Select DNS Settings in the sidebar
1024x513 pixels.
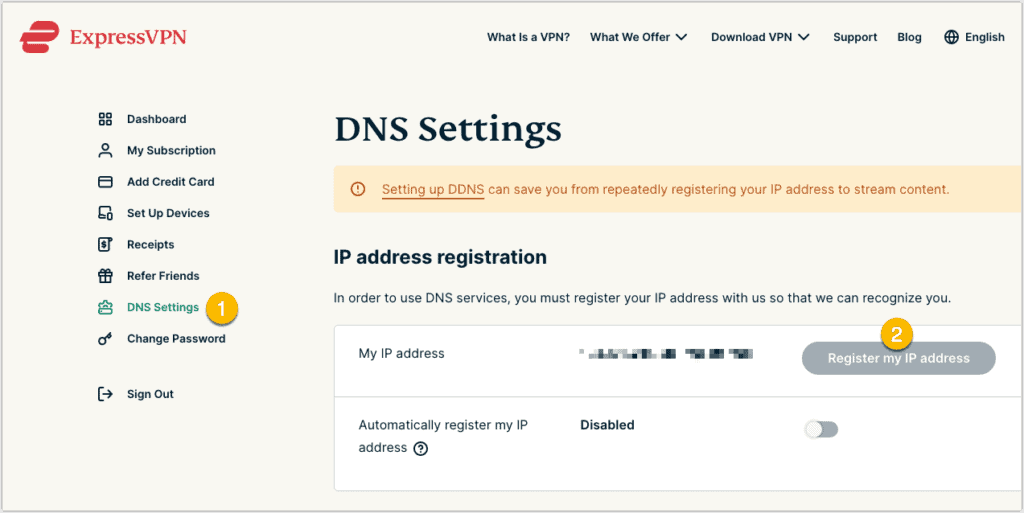pyautogui.click(x=162, y=307)
